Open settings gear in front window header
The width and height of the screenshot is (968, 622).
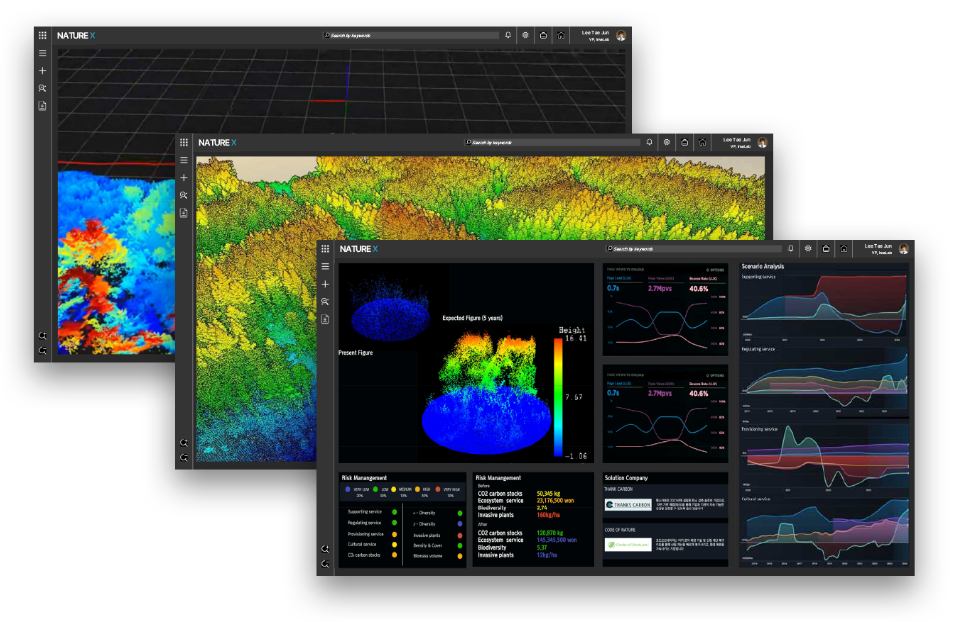click(808, 249)
